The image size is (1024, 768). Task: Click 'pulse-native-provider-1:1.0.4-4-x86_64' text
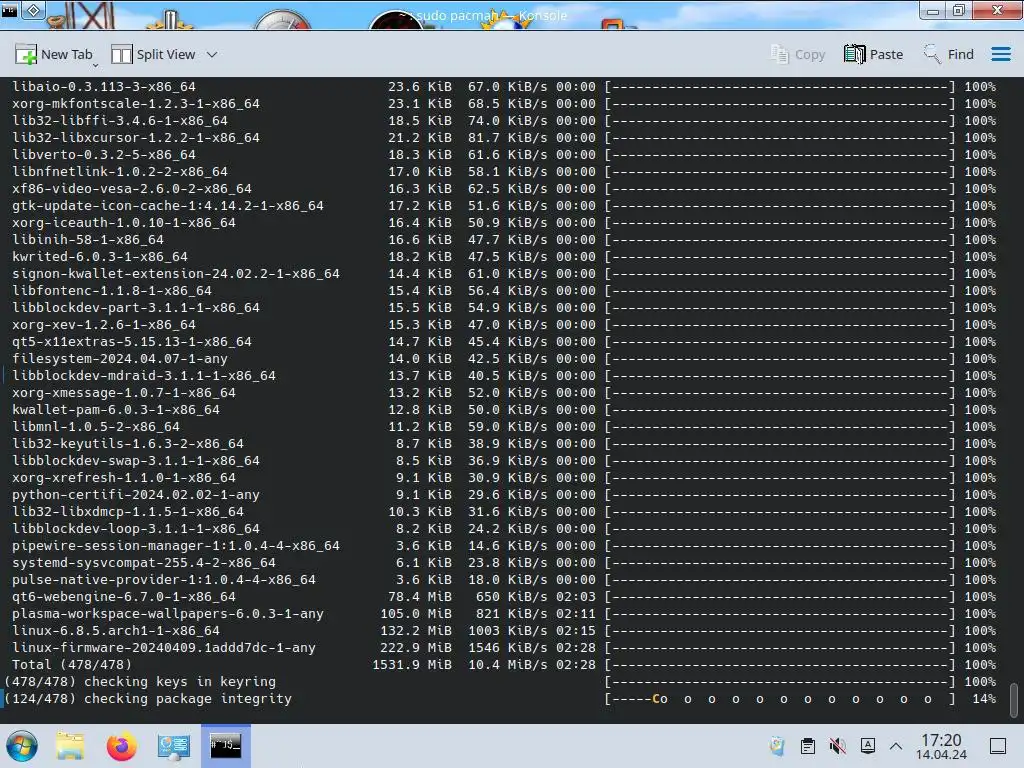click(164, 579)
